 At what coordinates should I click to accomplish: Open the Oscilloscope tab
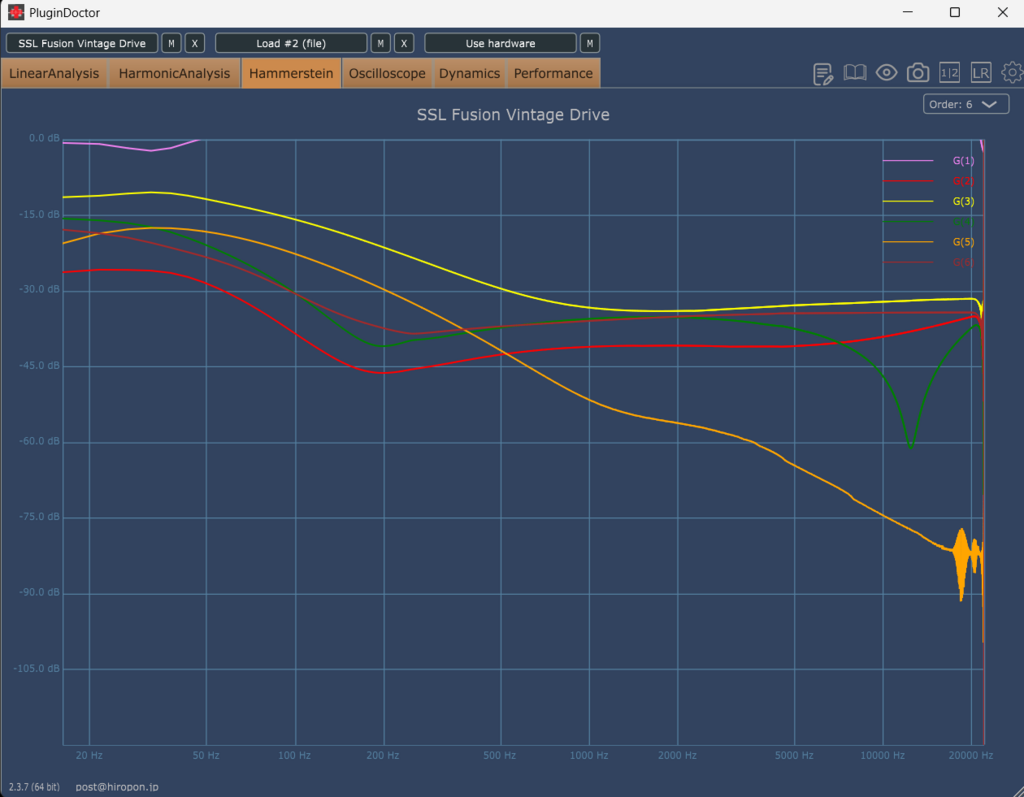[x=387, y=73]
